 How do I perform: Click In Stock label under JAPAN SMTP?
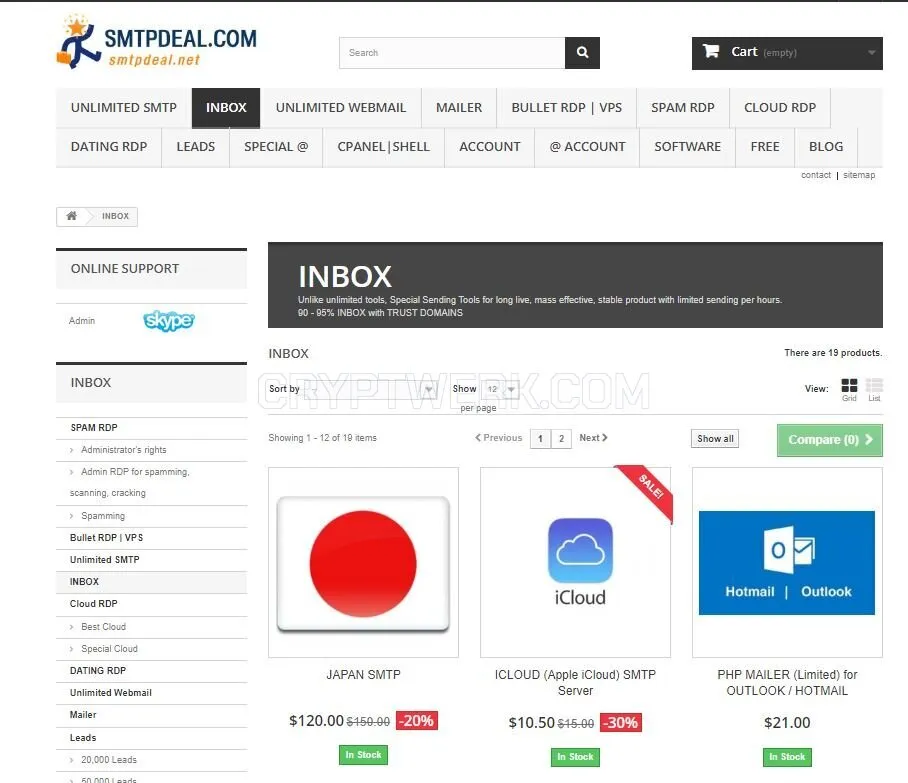pyautogui.click(x=363, y=755)
